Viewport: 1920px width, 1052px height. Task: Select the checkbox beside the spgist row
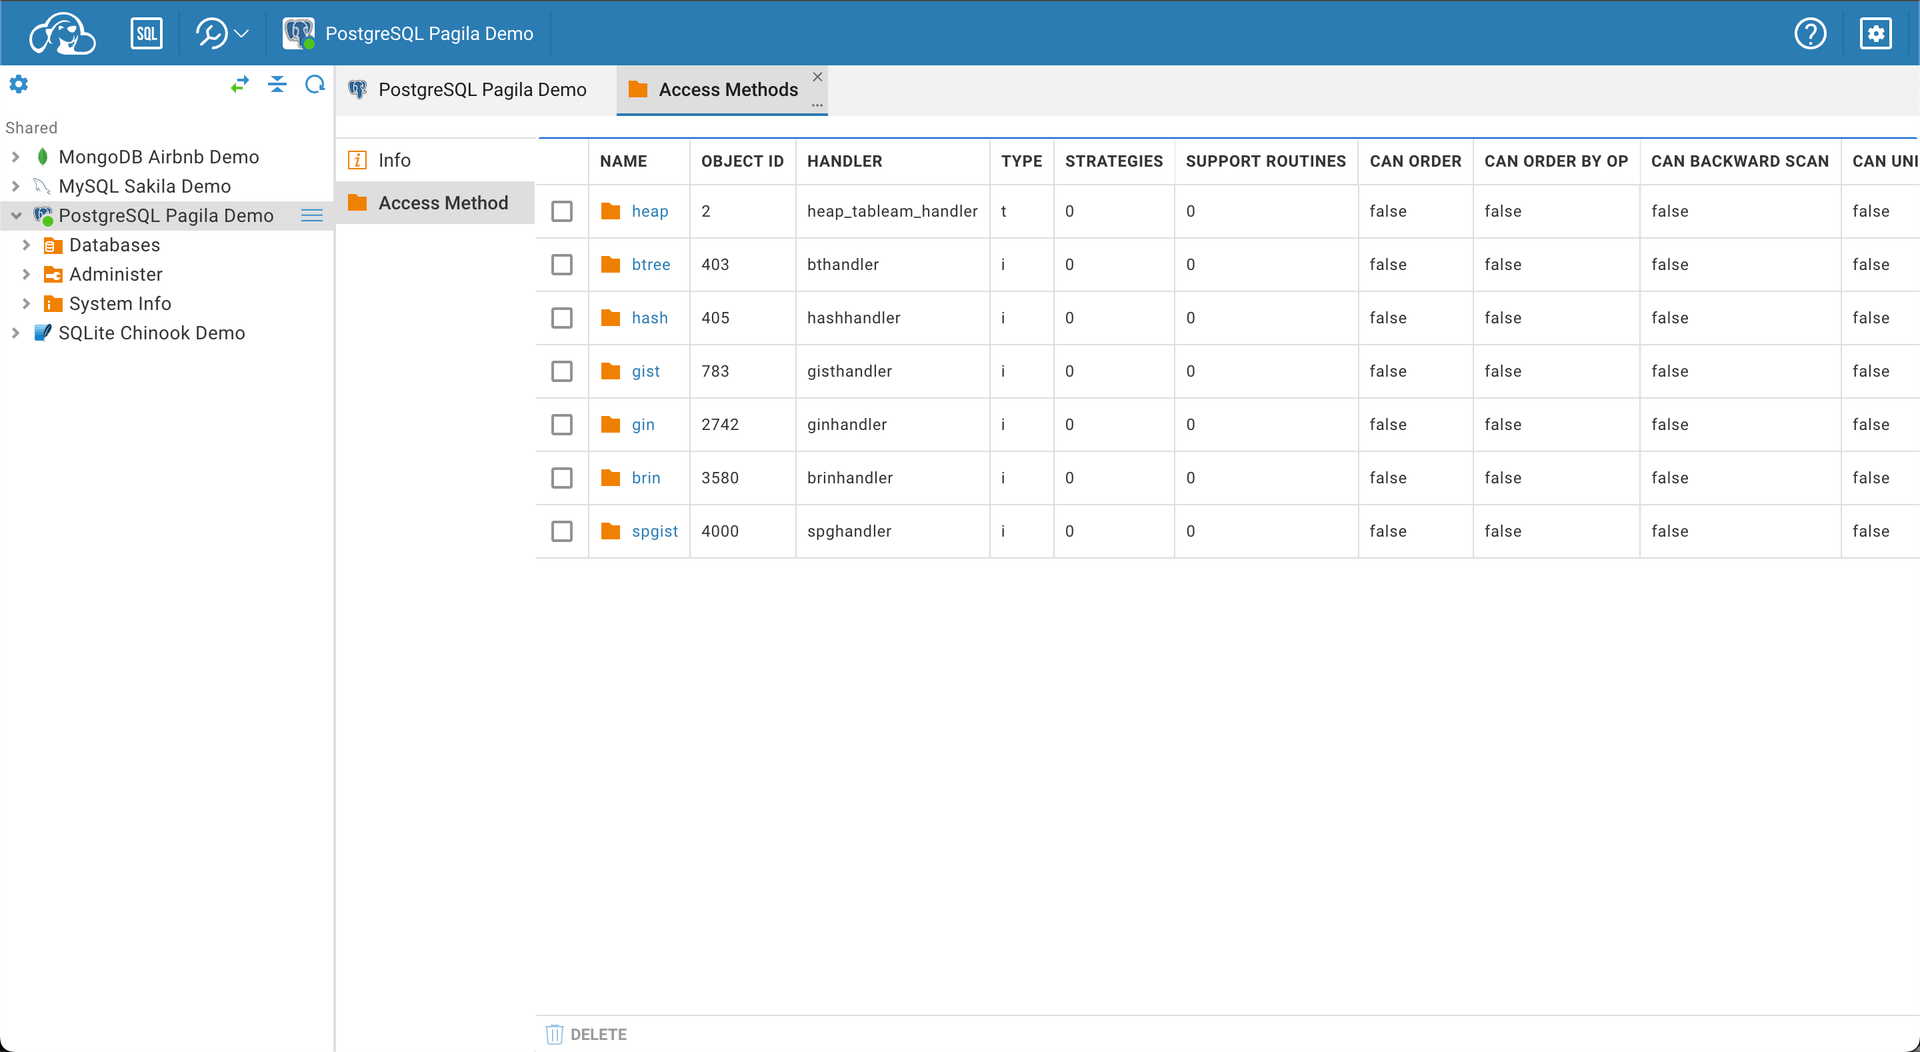562,531
